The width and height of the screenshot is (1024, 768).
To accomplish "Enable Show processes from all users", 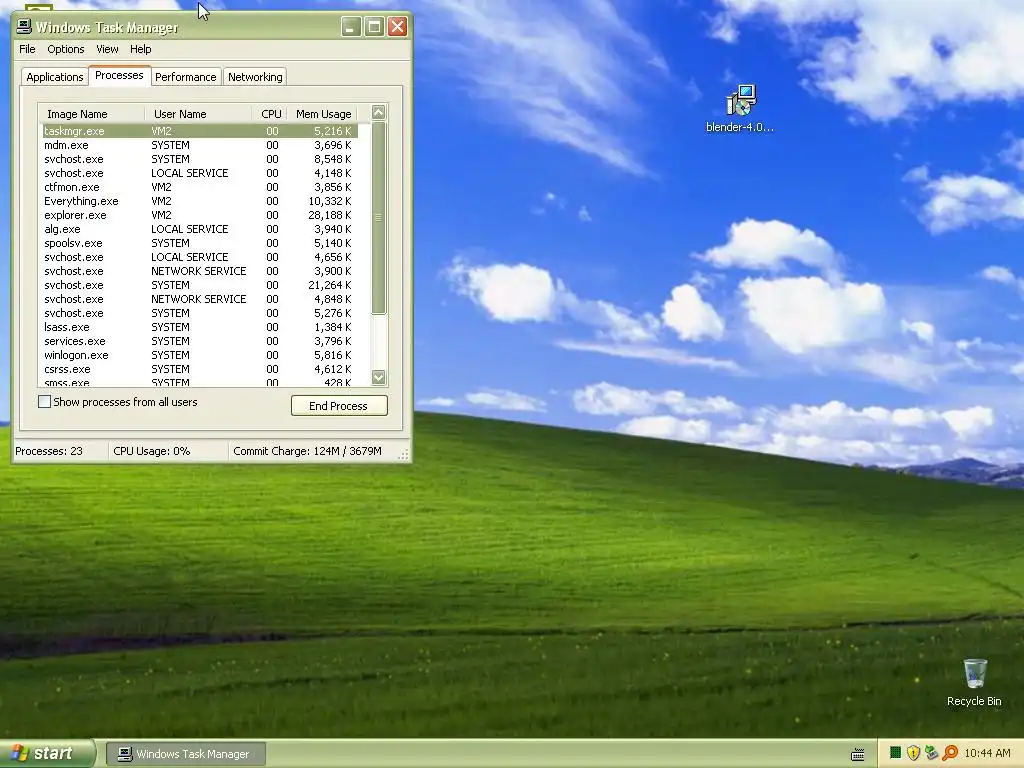I will point(44,402).
